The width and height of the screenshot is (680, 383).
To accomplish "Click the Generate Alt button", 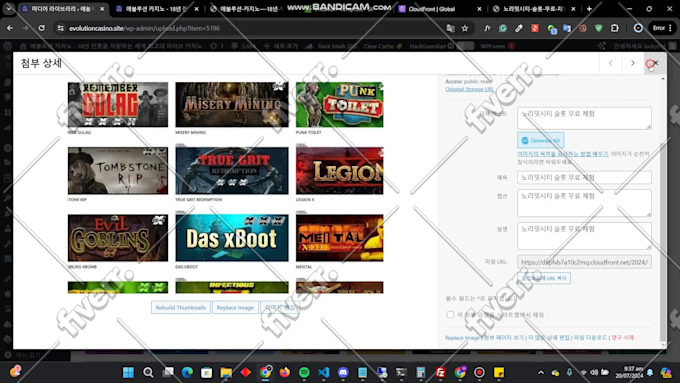I will click(540, 141).
